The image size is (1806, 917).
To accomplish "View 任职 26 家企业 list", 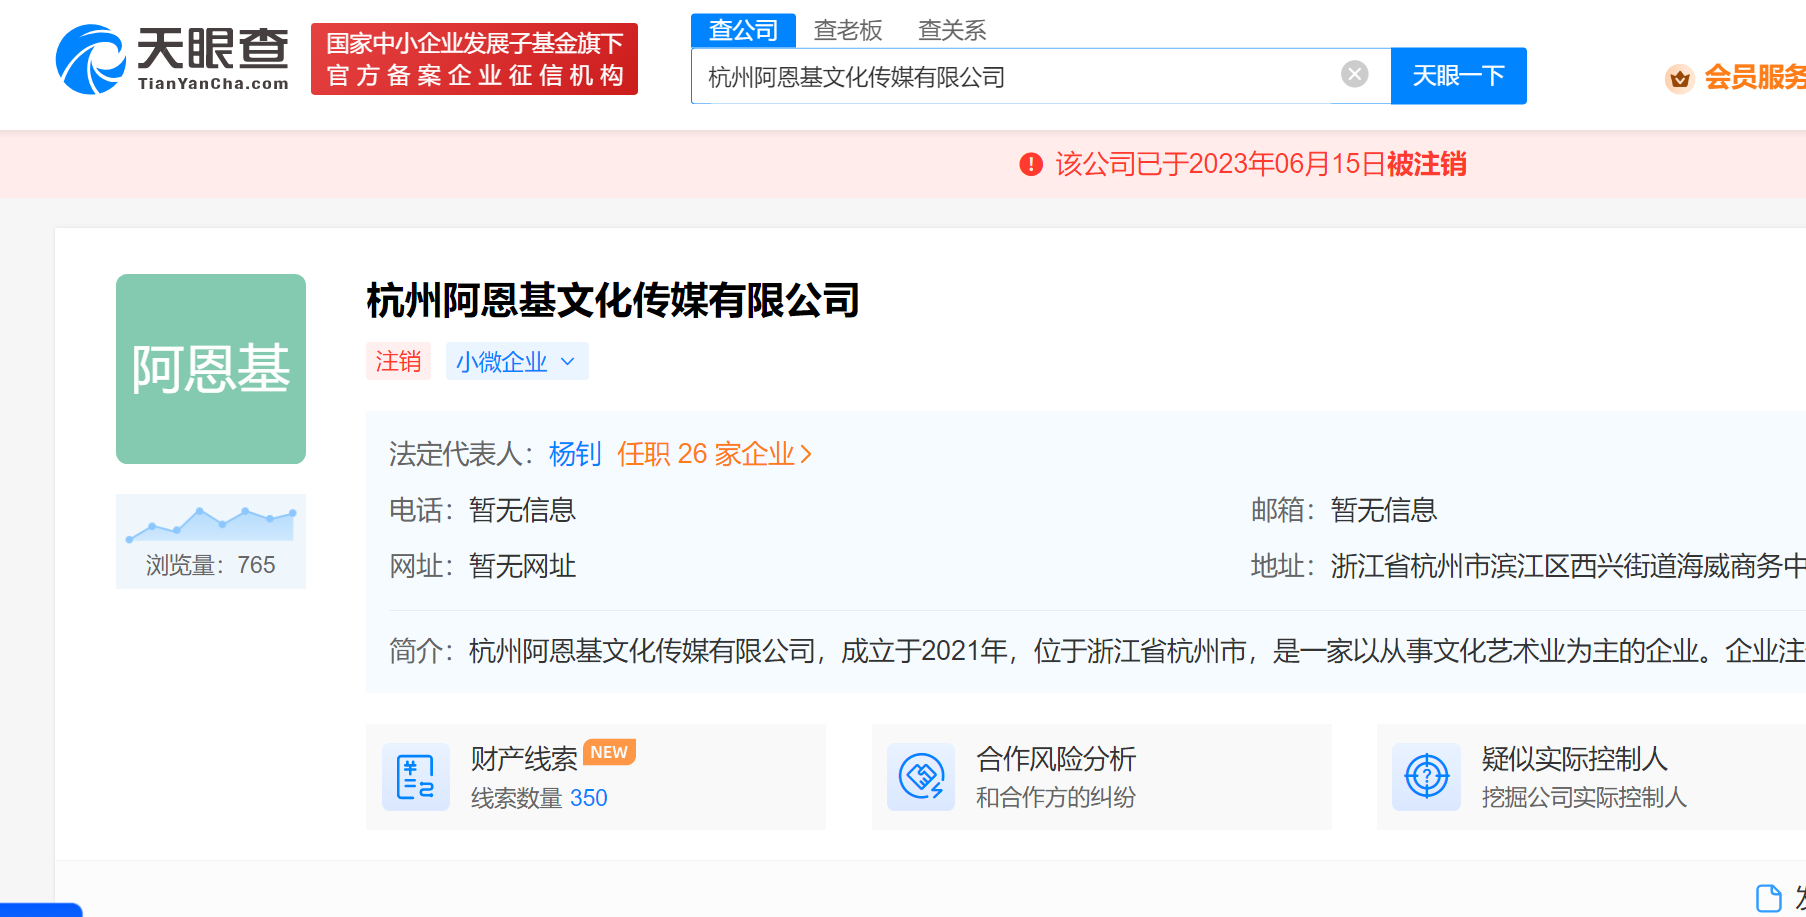I will tap(714, 454).
